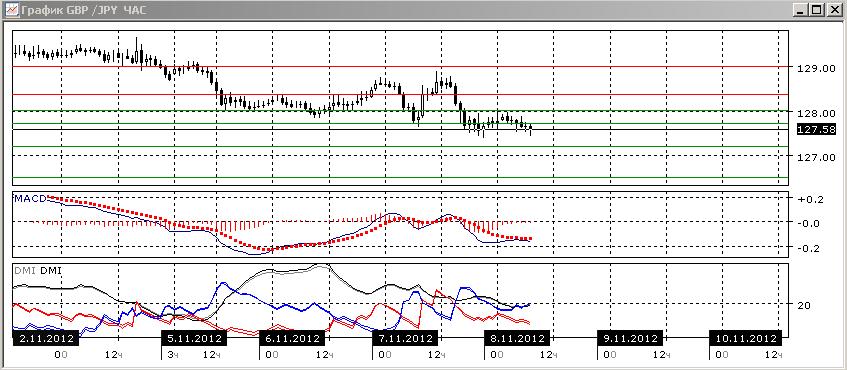Screen dimensions: 847x370
Task: Click the 128.00 price axis label
Action: tap(816, 113)
